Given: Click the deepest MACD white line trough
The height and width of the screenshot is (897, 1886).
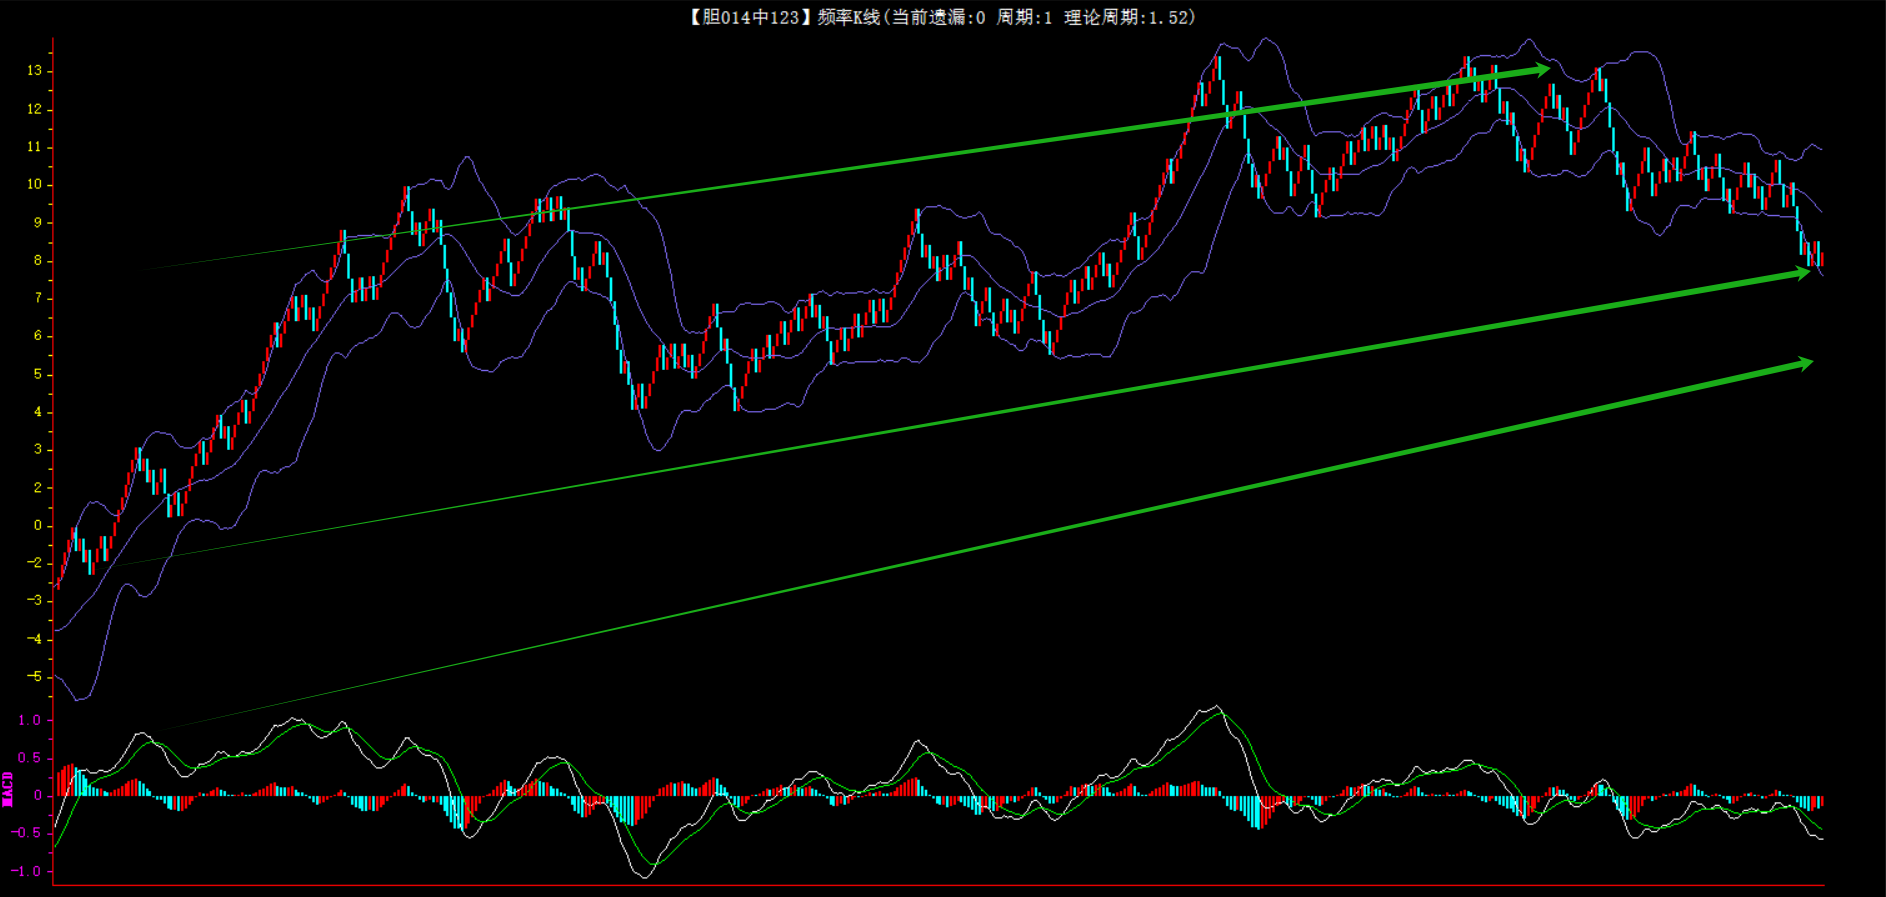Looking at the screenshot, I should coord(643,877).
